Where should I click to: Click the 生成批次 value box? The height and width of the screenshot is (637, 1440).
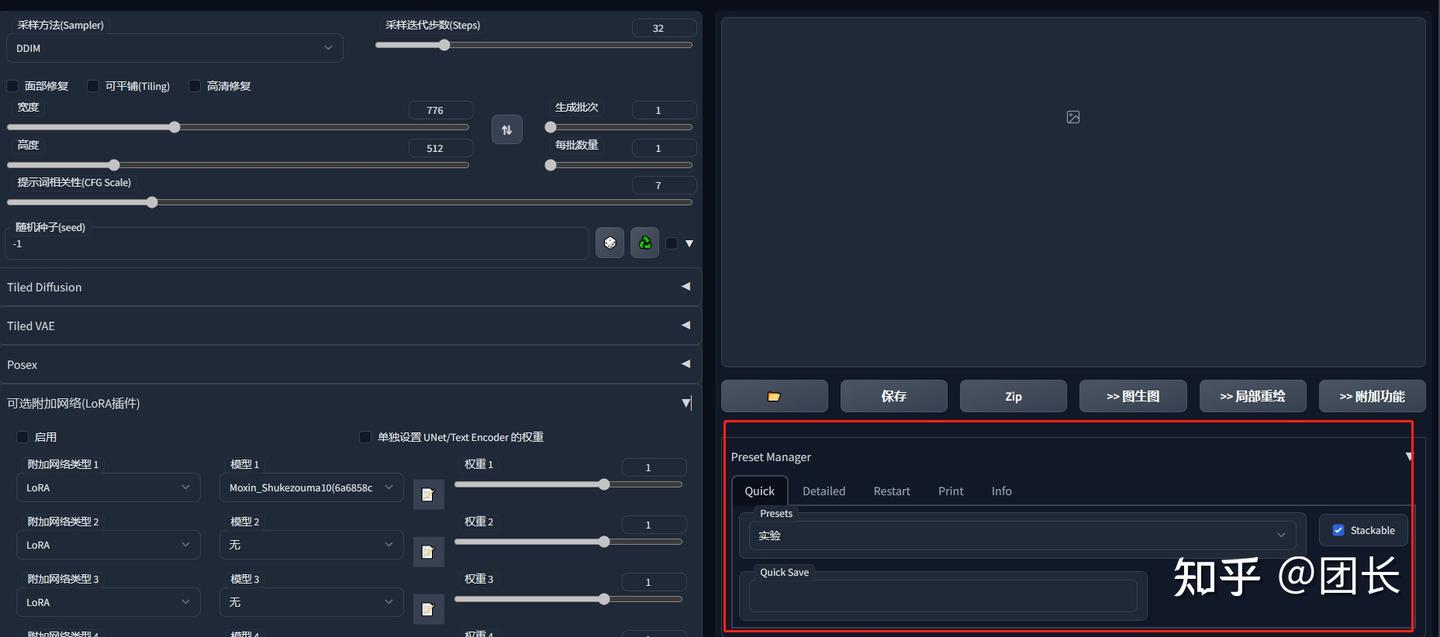(x=664, y=110)
